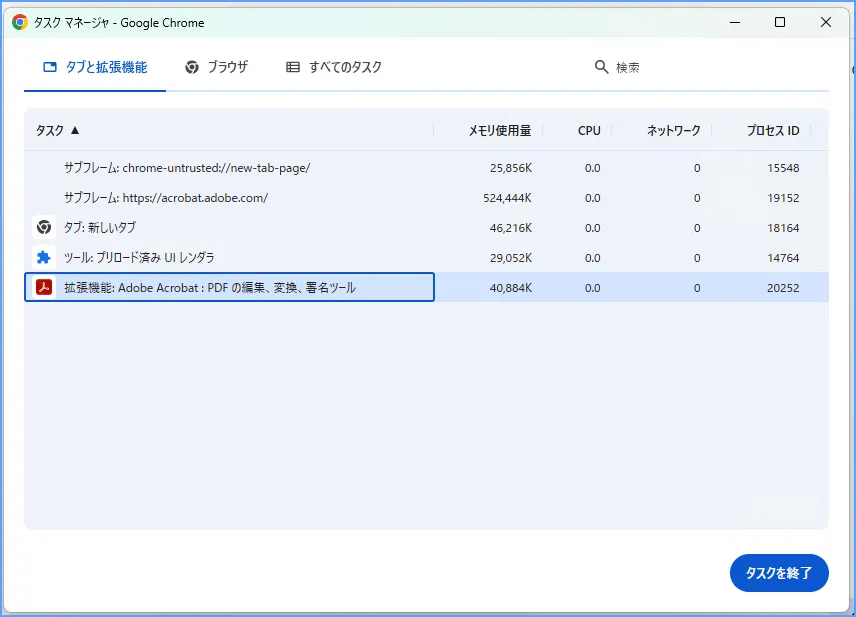Viewport: 856px width, 617px height.
Task: Click the Chrome logo in the title bar
Action: [20, 22]
